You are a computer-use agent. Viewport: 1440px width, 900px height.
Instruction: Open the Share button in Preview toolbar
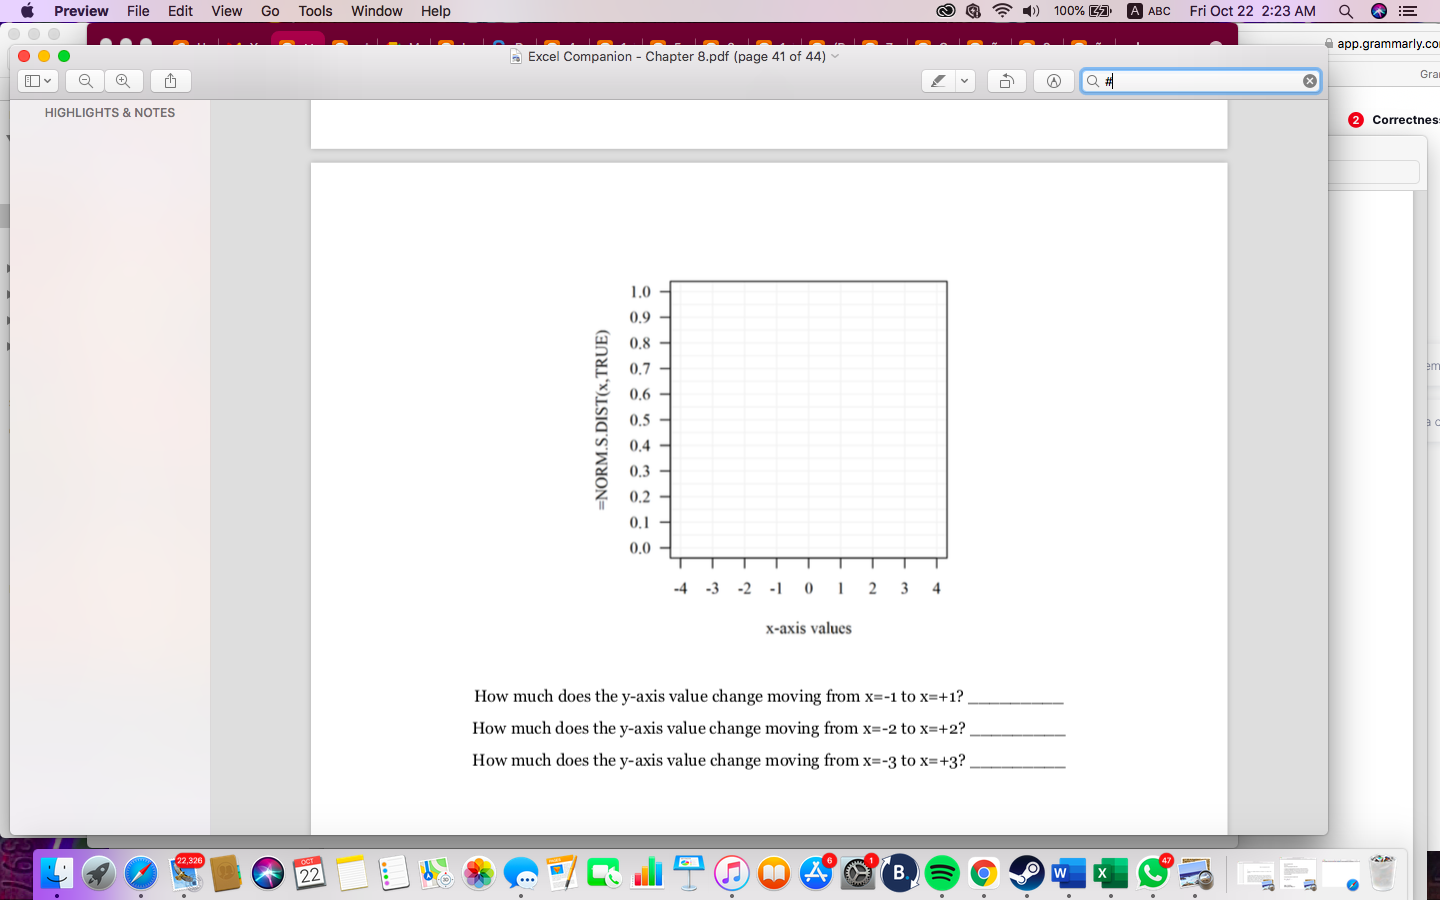tap(171, 81)
